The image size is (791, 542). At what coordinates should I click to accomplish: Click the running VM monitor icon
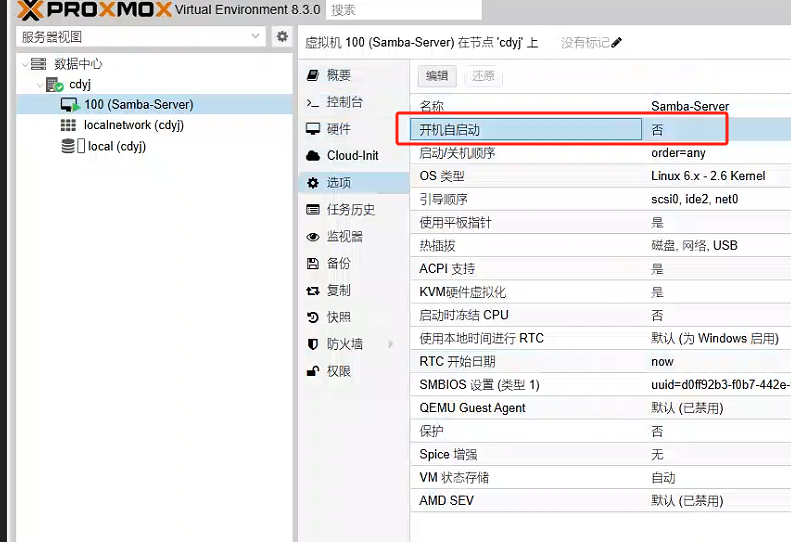click(70, 104)
